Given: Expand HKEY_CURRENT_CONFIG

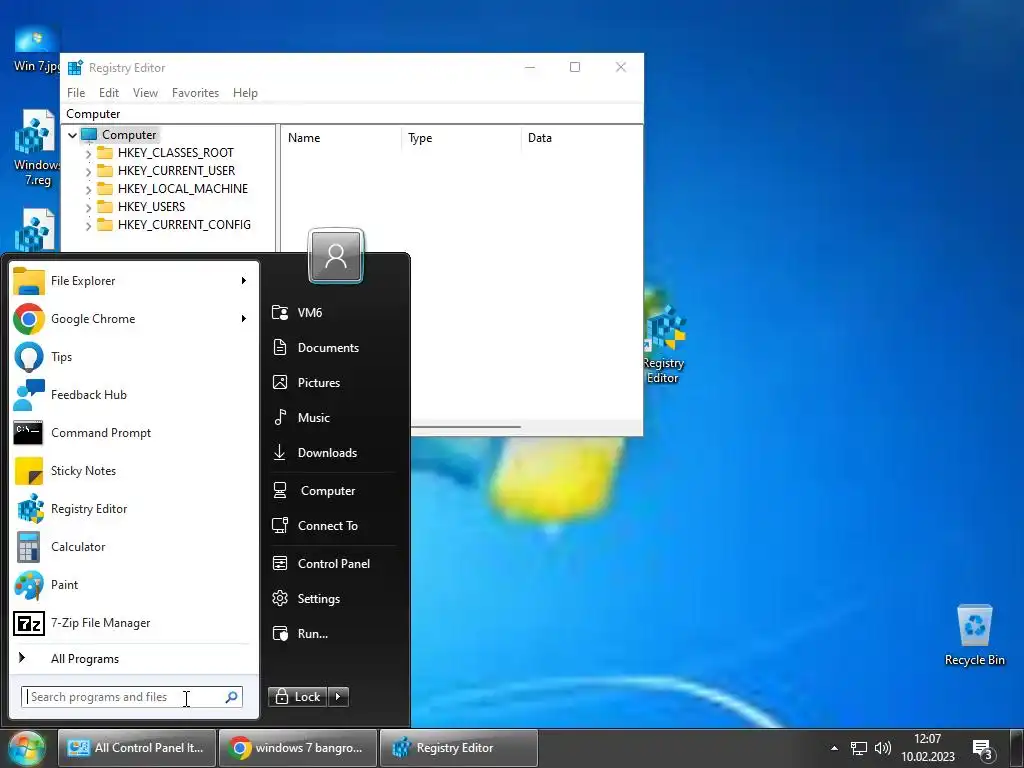Looking at the screenshot, I should [x=88, y=225].
